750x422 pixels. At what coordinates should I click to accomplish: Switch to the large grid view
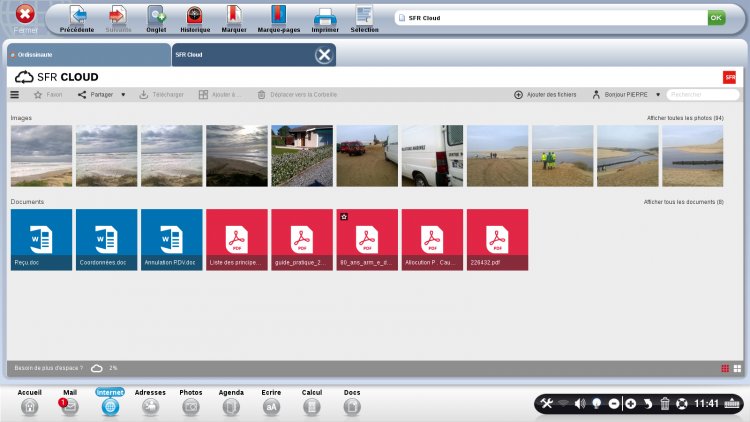coord(737,368)
